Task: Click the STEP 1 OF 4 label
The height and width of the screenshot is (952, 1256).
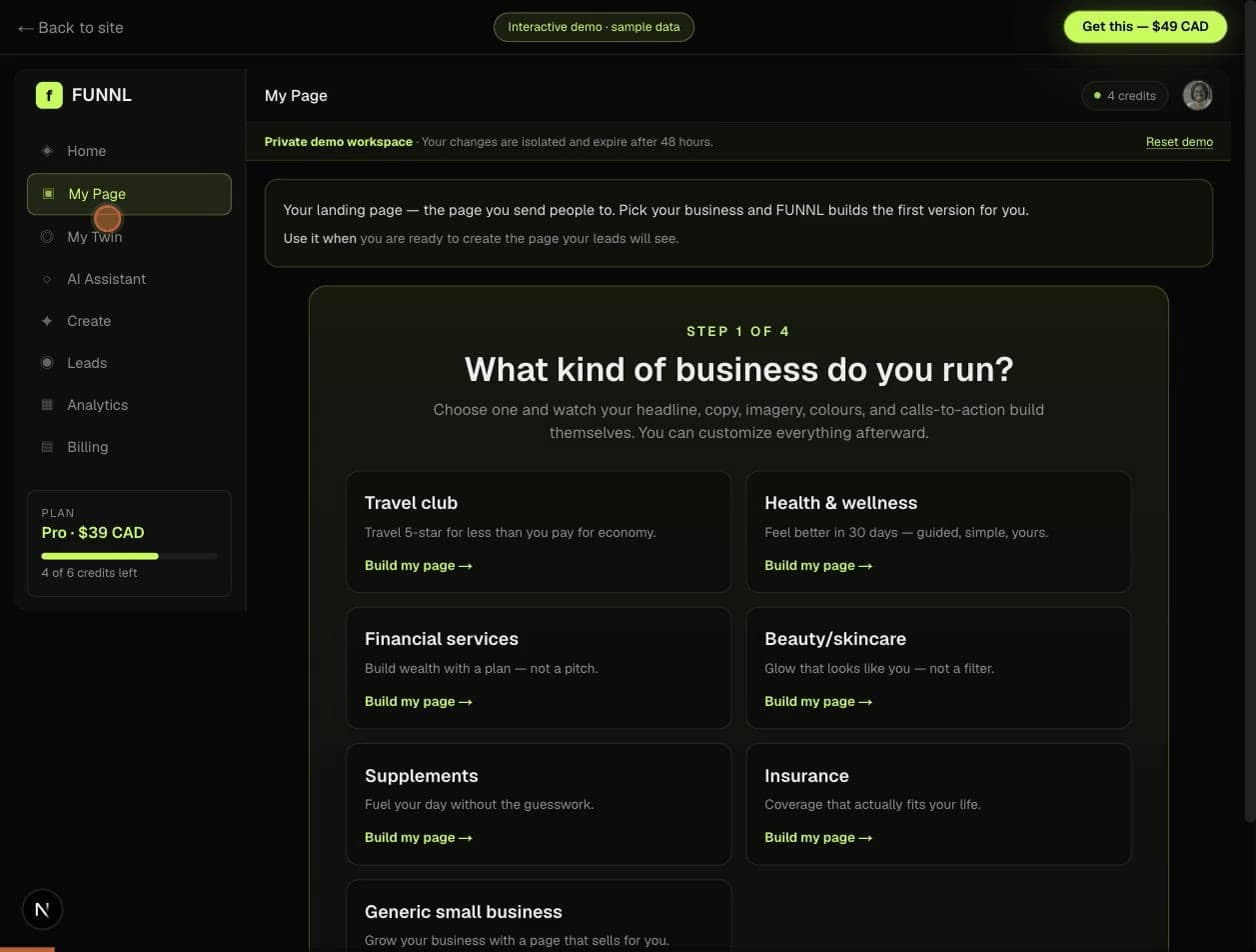Action: coord(738,332)
